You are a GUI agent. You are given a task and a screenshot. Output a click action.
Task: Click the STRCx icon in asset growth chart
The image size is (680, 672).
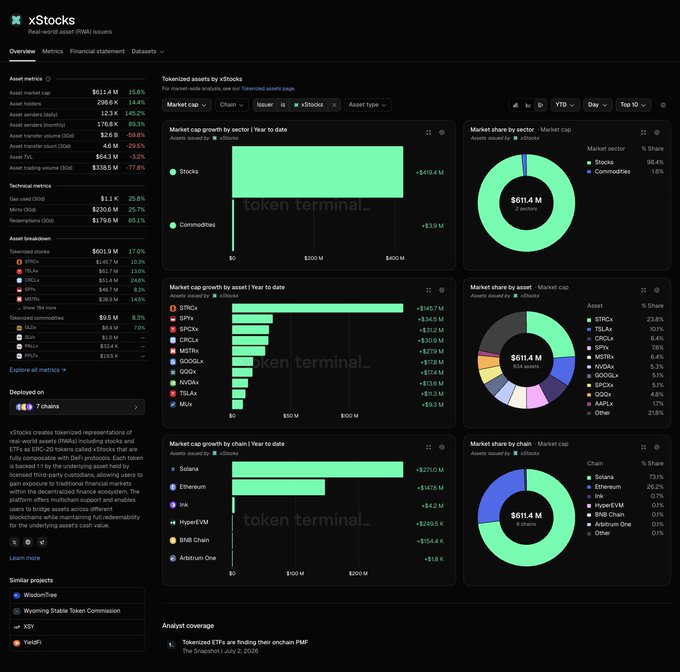point(173,308)
